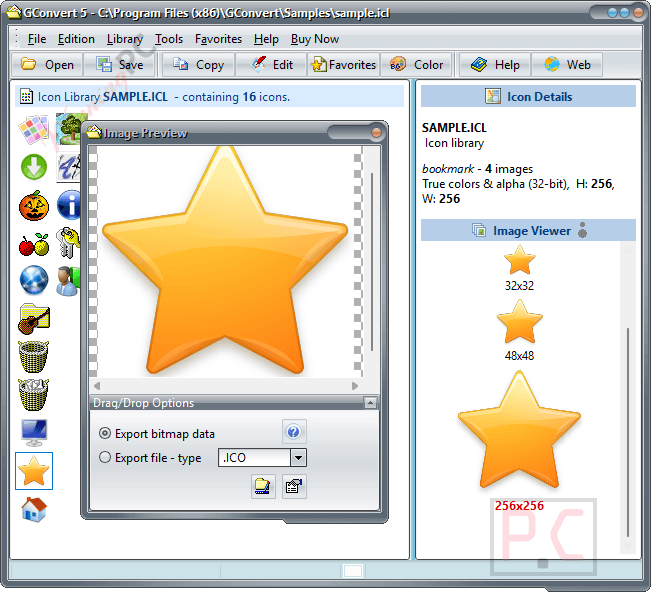Select the guitar folder icon
This screenshot has height=592, width=651.
(x=34, y=318)
